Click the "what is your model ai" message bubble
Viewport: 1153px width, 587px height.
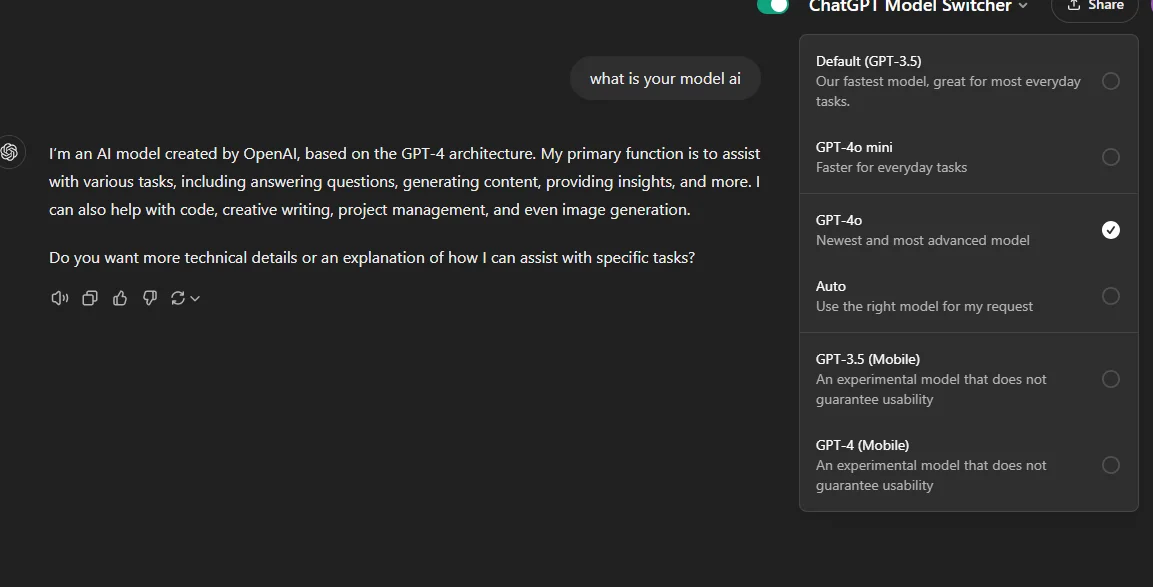tap(665, 79)
